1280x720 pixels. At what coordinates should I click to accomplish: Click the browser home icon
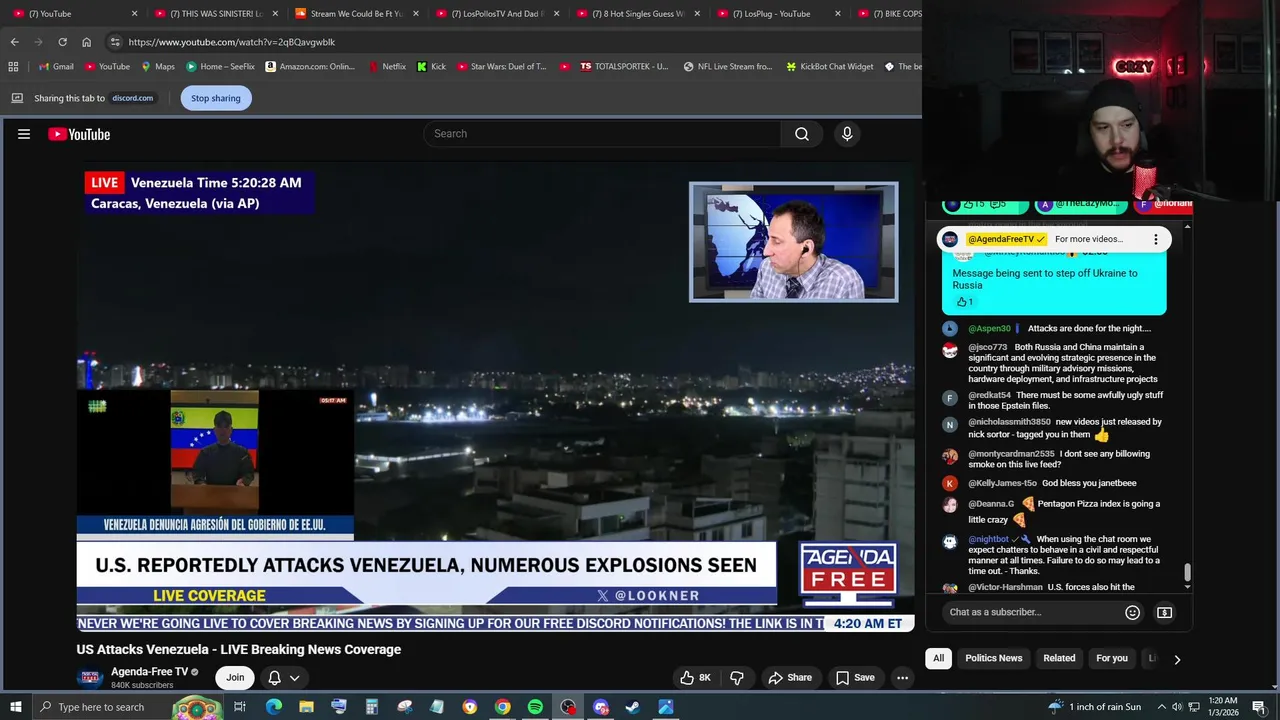[x=86, y=42]
